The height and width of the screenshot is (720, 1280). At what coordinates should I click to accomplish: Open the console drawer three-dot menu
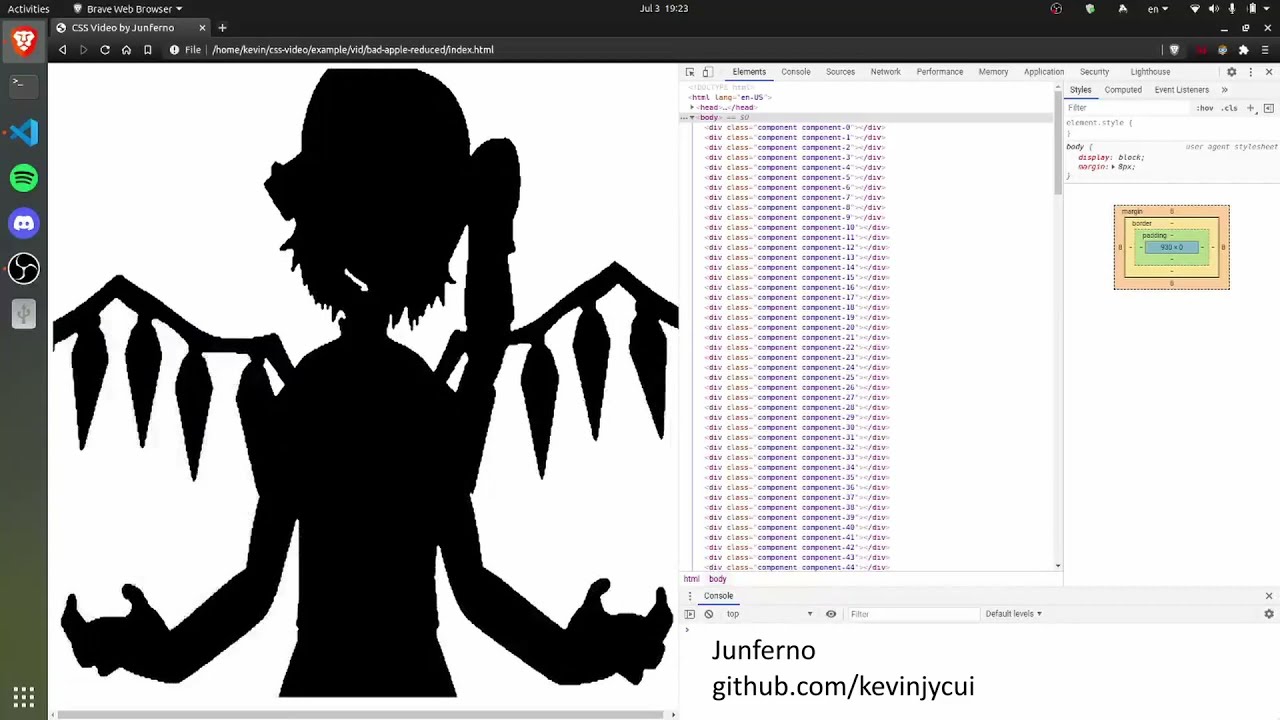click(x=689, y=596)
